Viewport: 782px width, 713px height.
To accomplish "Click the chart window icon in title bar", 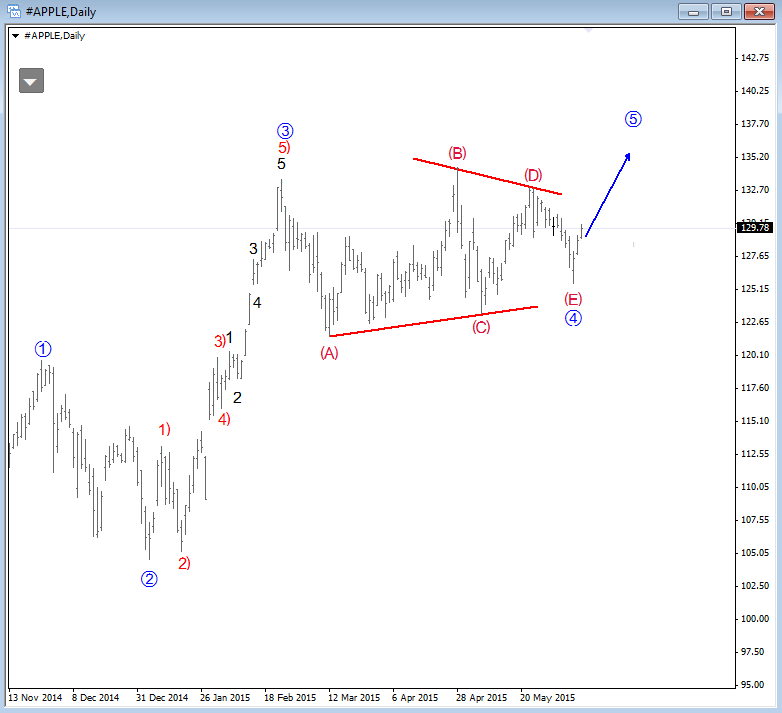I will (11, 11).
